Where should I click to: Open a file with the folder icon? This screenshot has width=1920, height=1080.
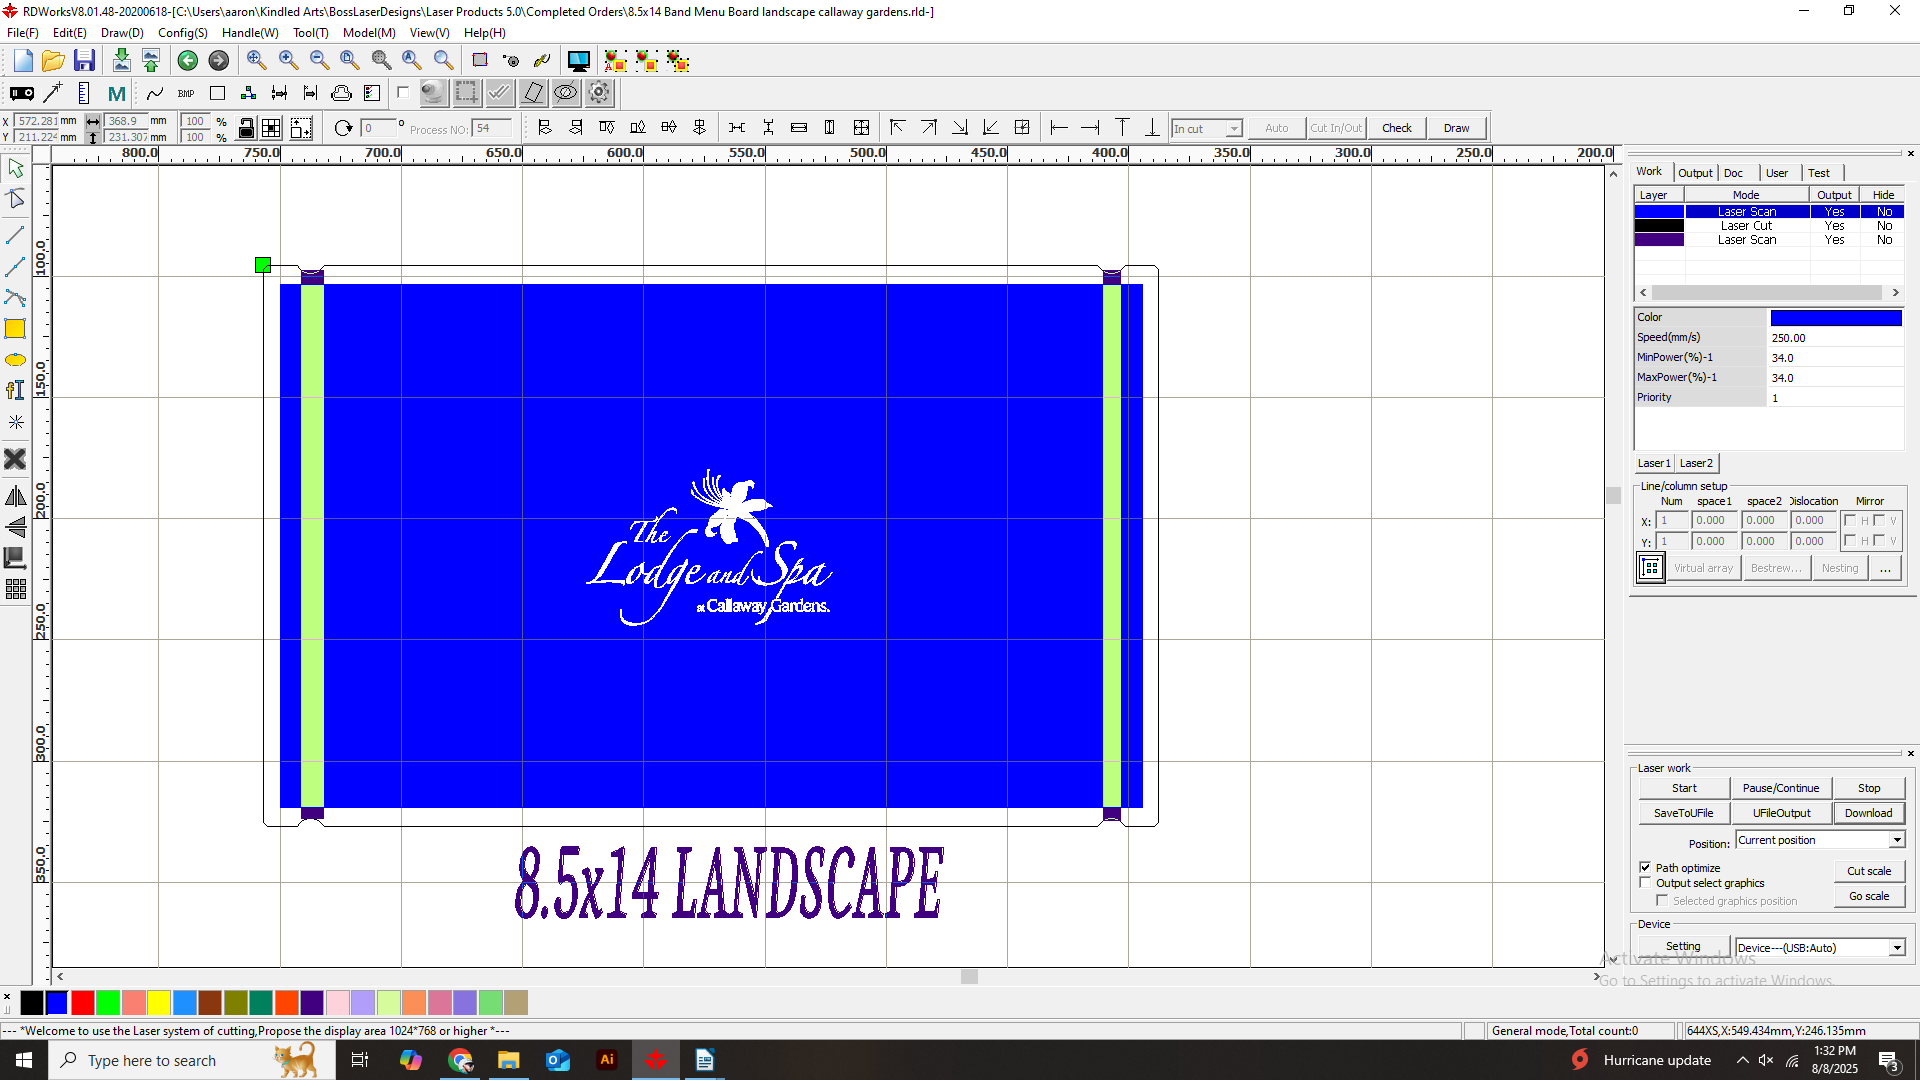53,61
